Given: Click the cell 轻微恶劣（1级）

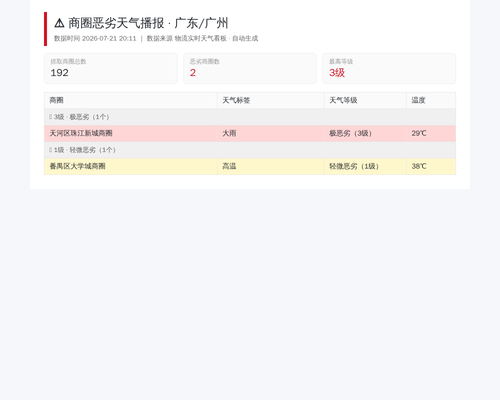Looking at the screenshot, I should coord(365,166).
